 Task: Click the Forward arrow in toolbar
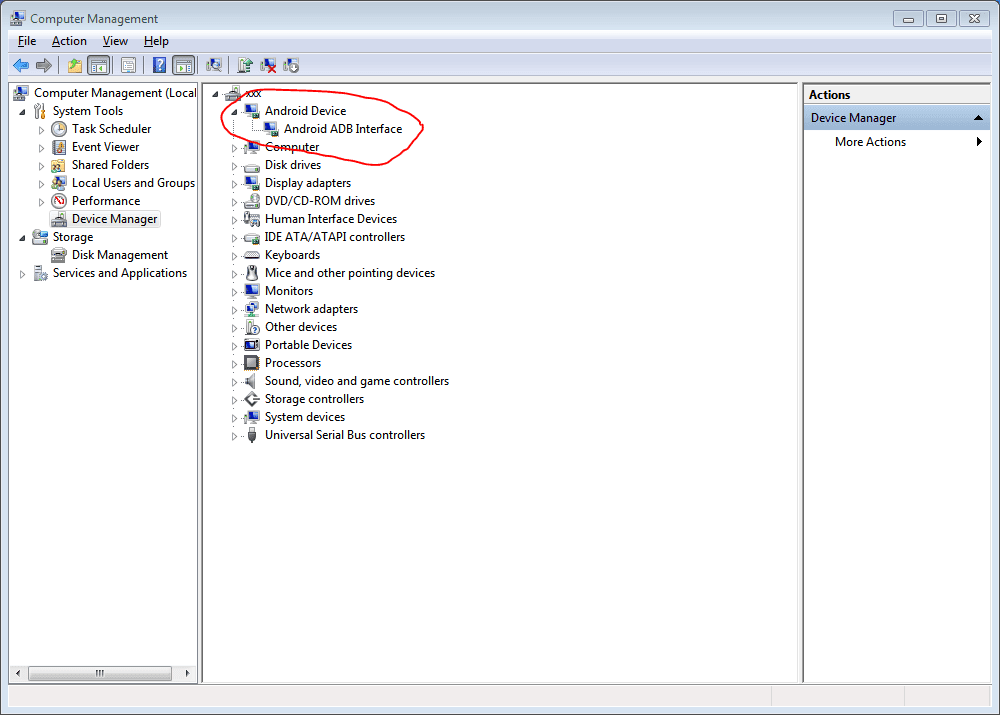point(44,65)
